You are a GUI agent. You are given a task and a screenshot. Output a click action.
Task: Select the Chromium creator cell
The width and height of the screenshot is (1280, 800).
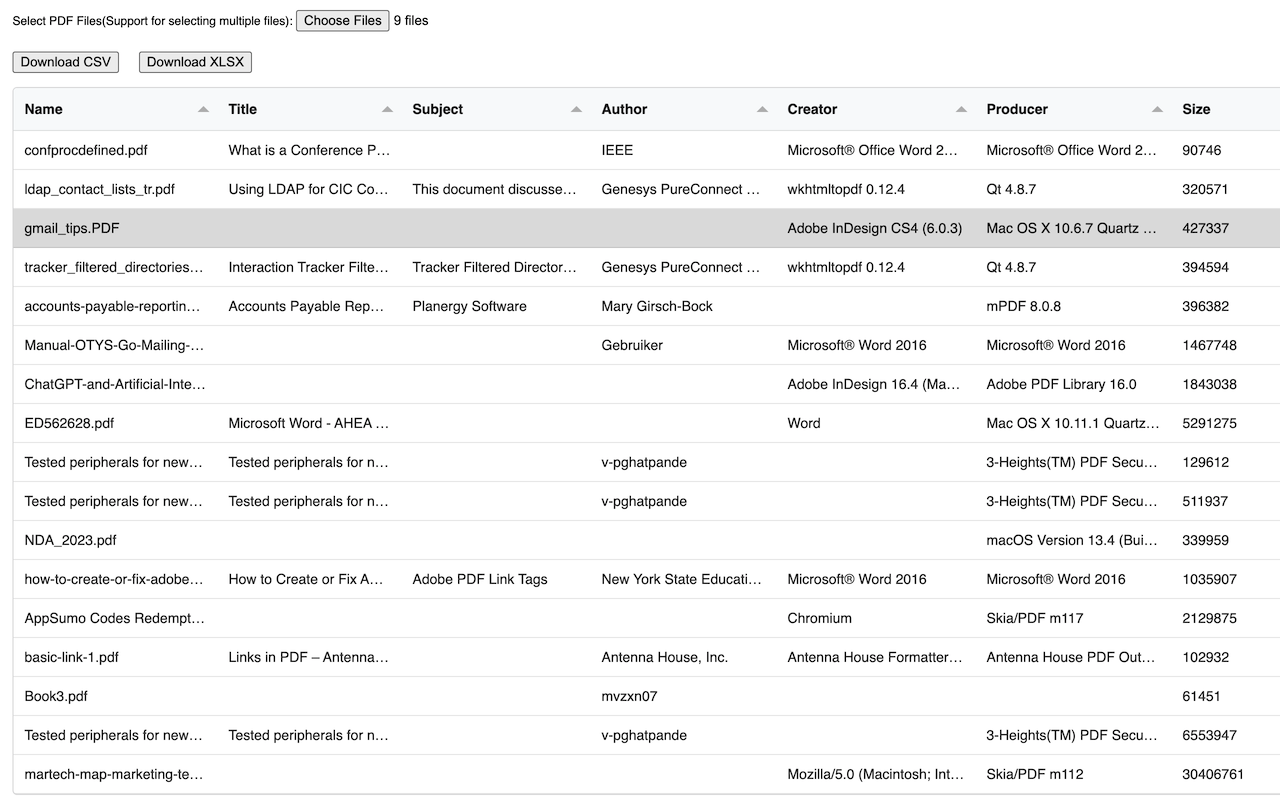[x=820, y=618]
